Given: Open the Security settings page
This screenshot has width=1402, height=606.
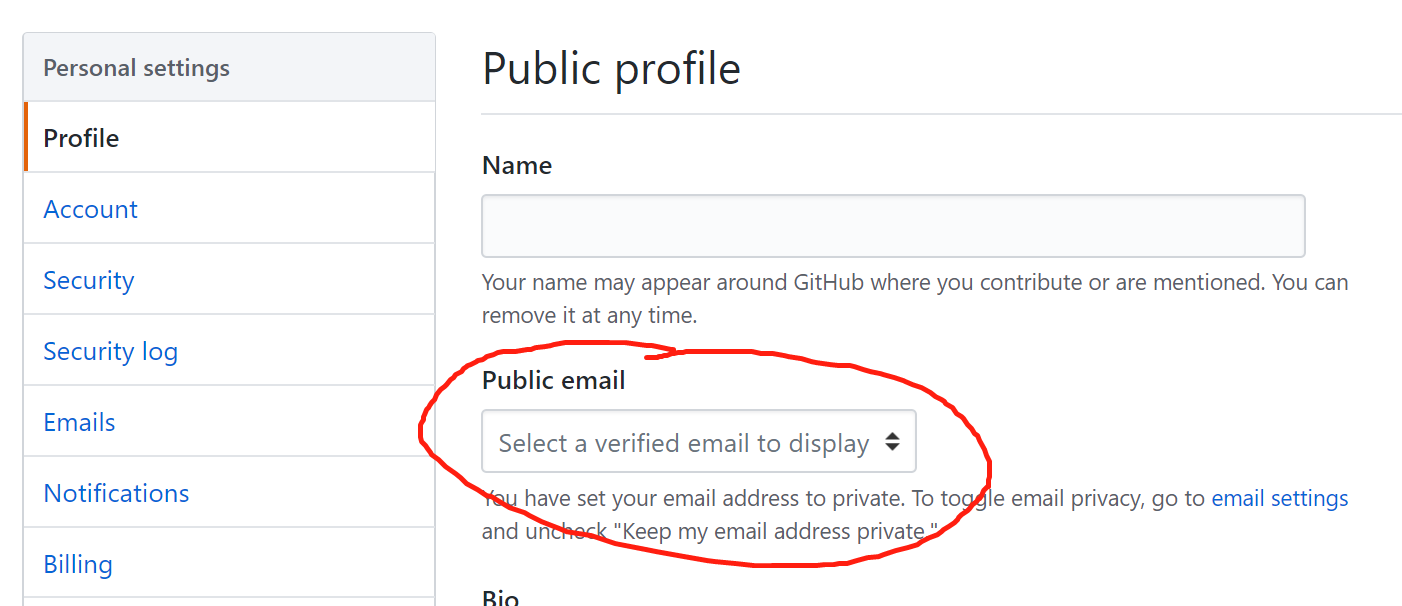Looking at the screenshot, I should pos(88,280).
